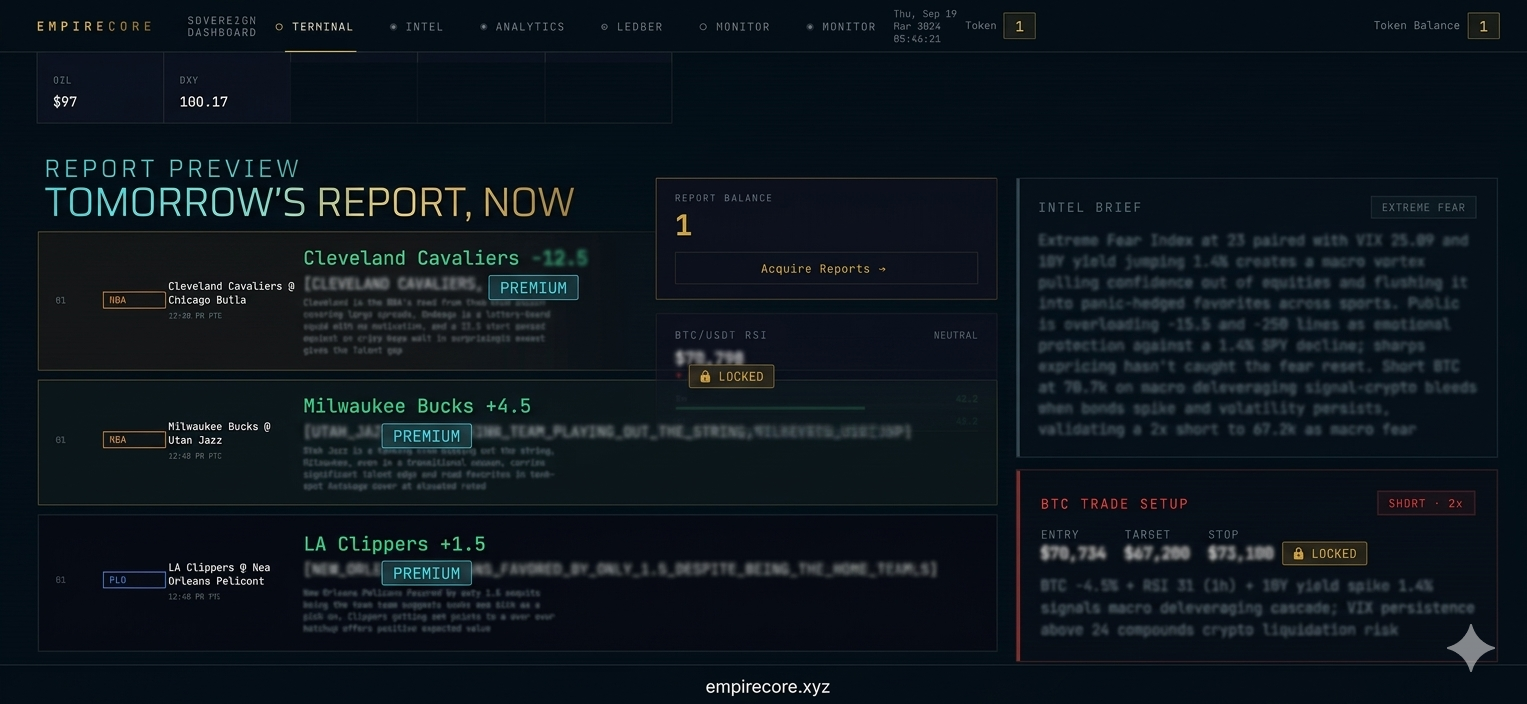Click the EXTREME FEAR badge

click(x=1423, y=208)
